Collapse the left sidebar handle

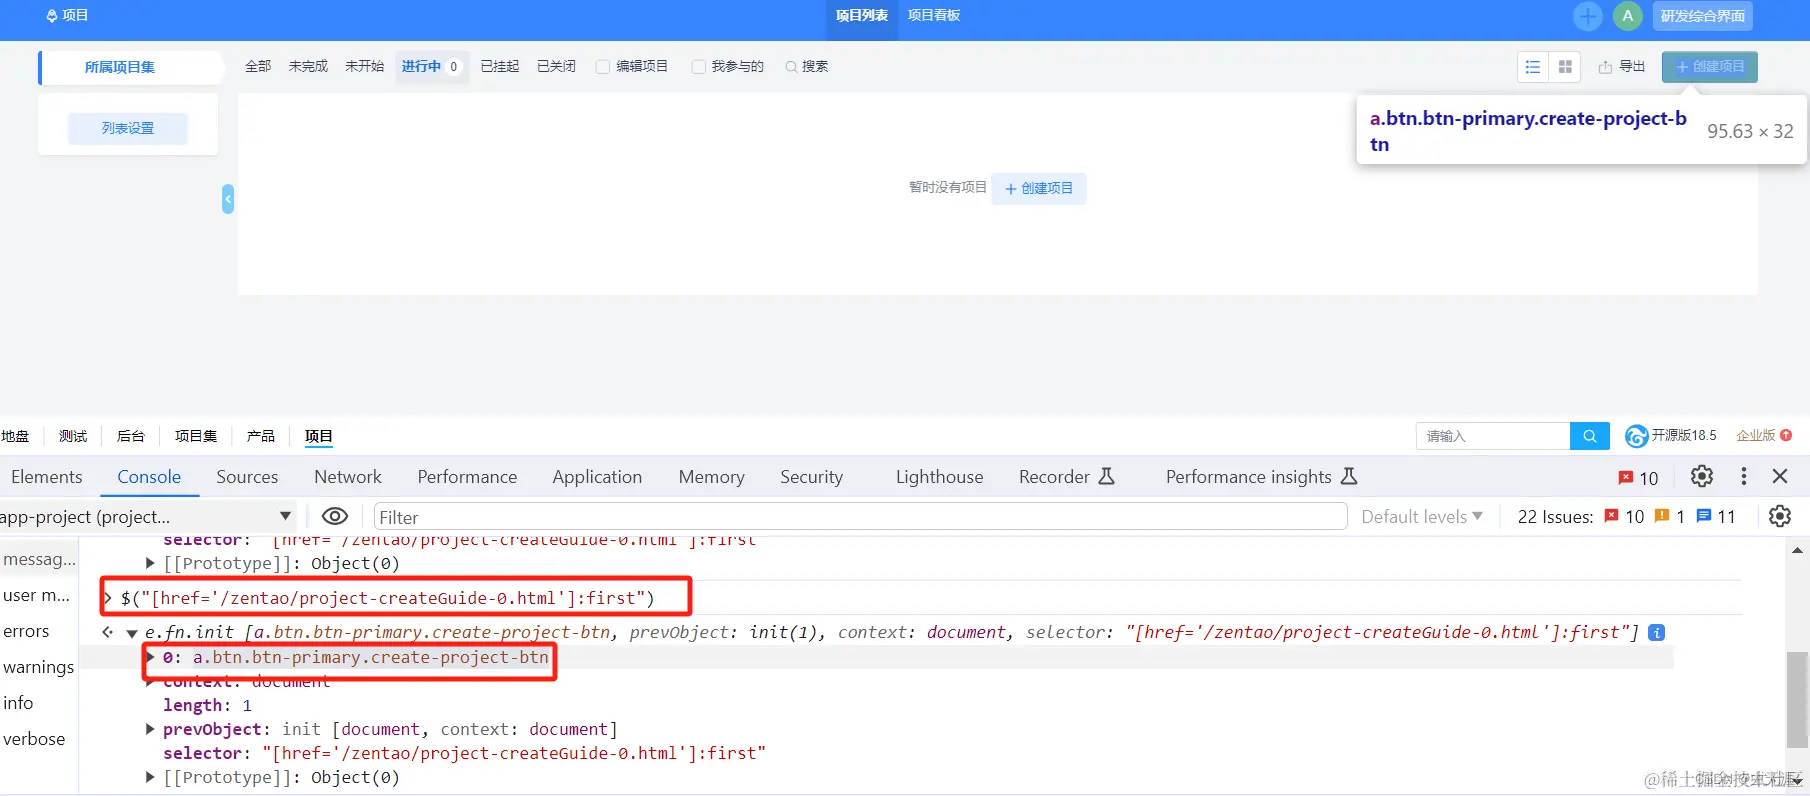[x=228, y=199]
